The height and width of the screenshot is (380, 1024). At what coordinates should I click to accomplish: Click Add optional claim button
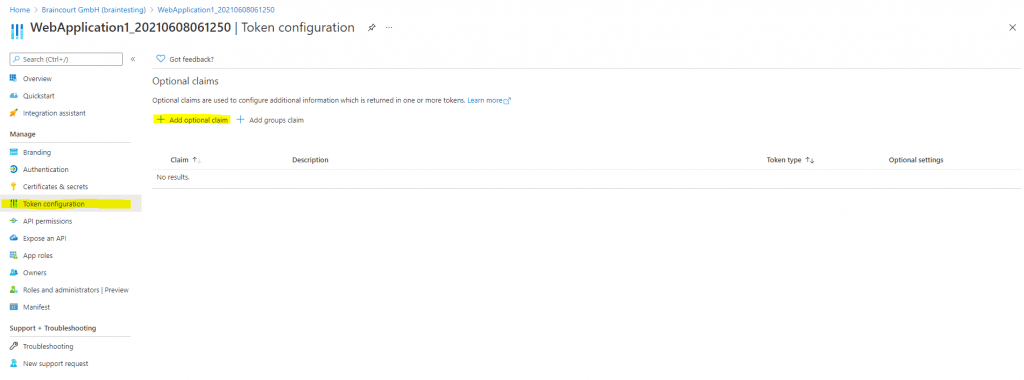tap(192, 120)
